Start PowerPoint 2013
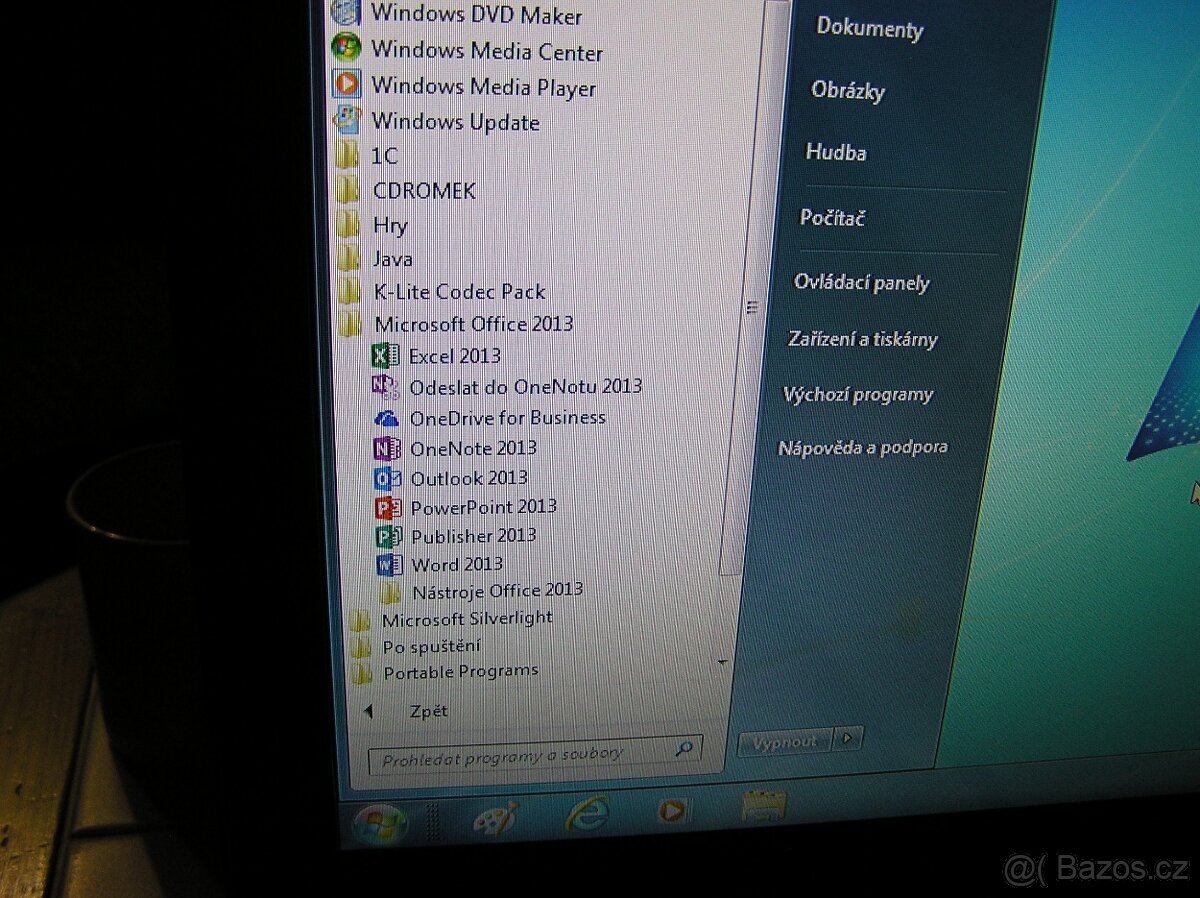Screen dimensions: 1200x898 [483, 507]
